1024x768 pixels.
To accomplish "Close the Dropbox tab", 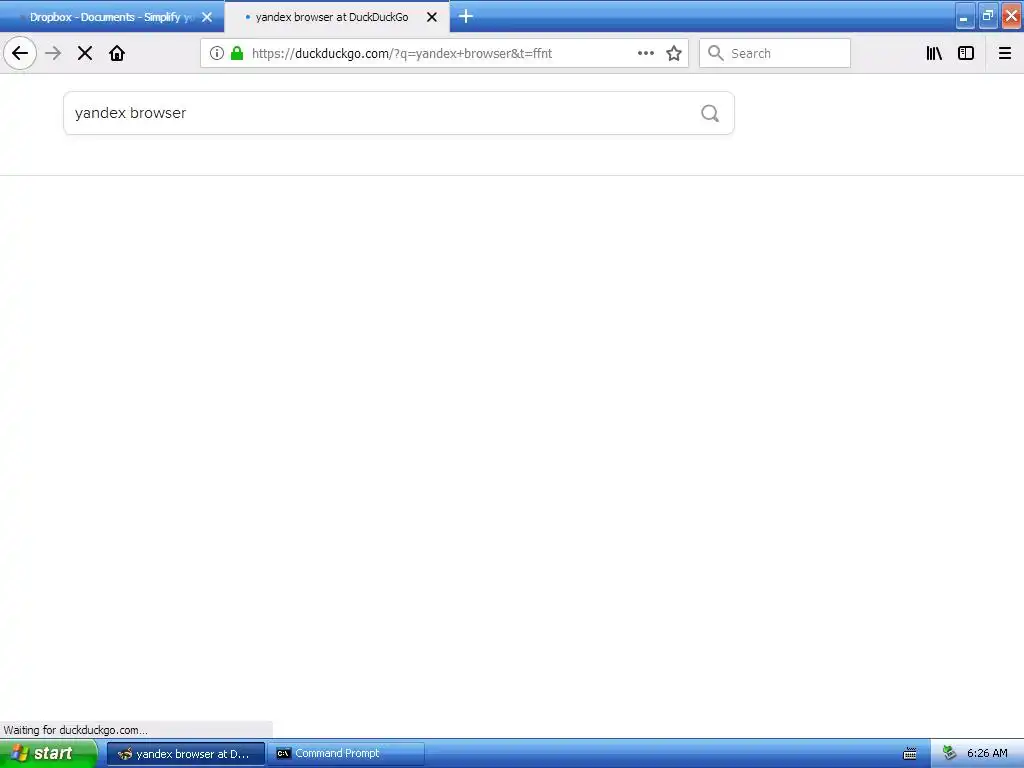I will click(207, 17).
